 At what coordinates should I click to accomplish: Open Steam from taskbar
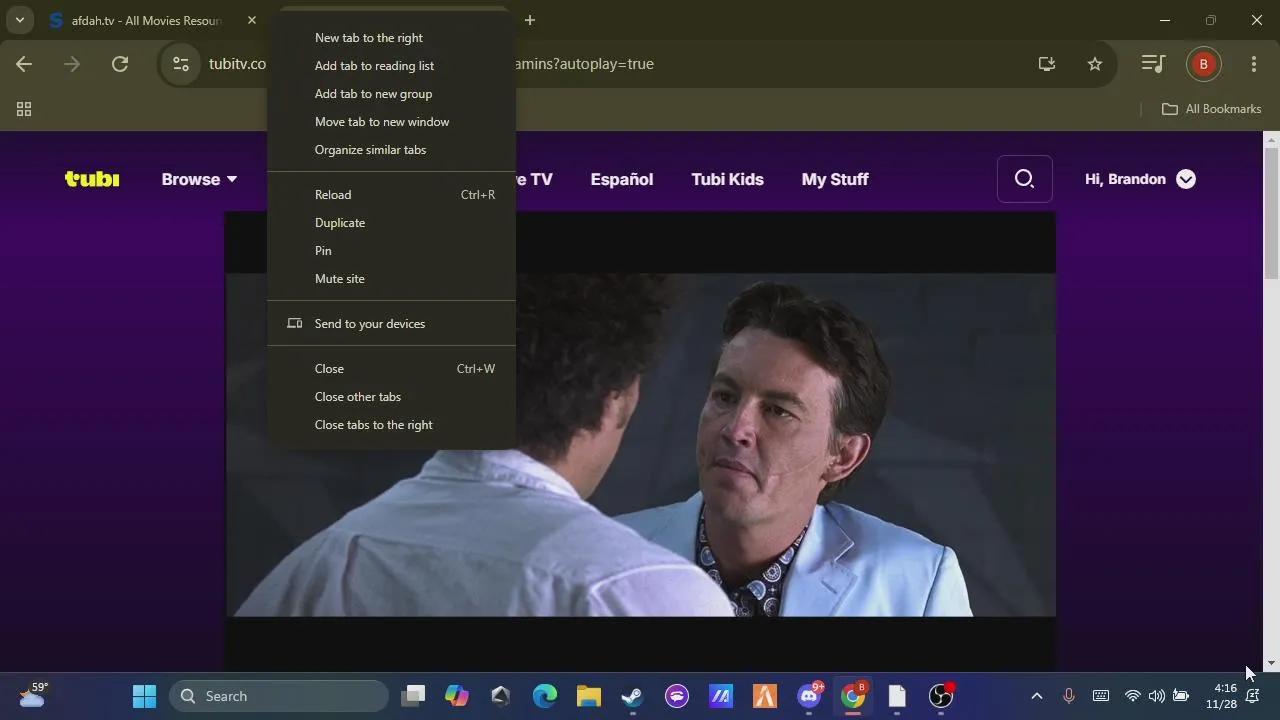point(633,696)
